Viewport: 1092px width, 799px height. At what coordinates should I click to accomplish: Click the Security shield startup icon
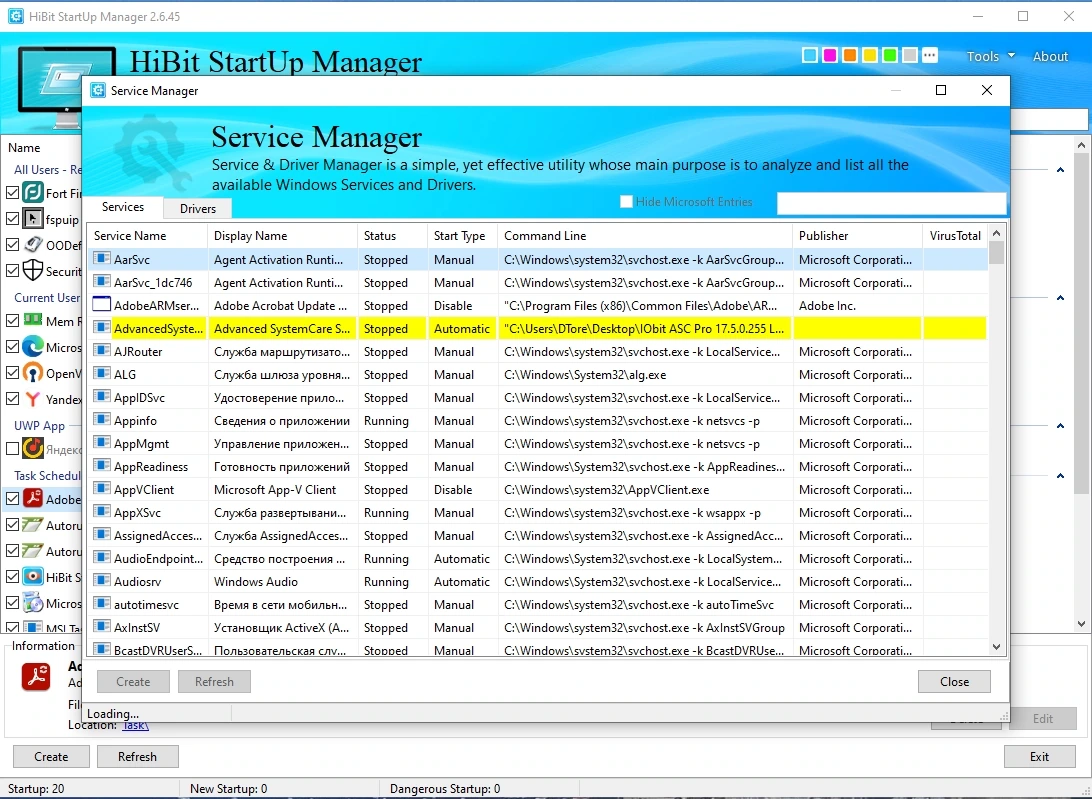33,270
